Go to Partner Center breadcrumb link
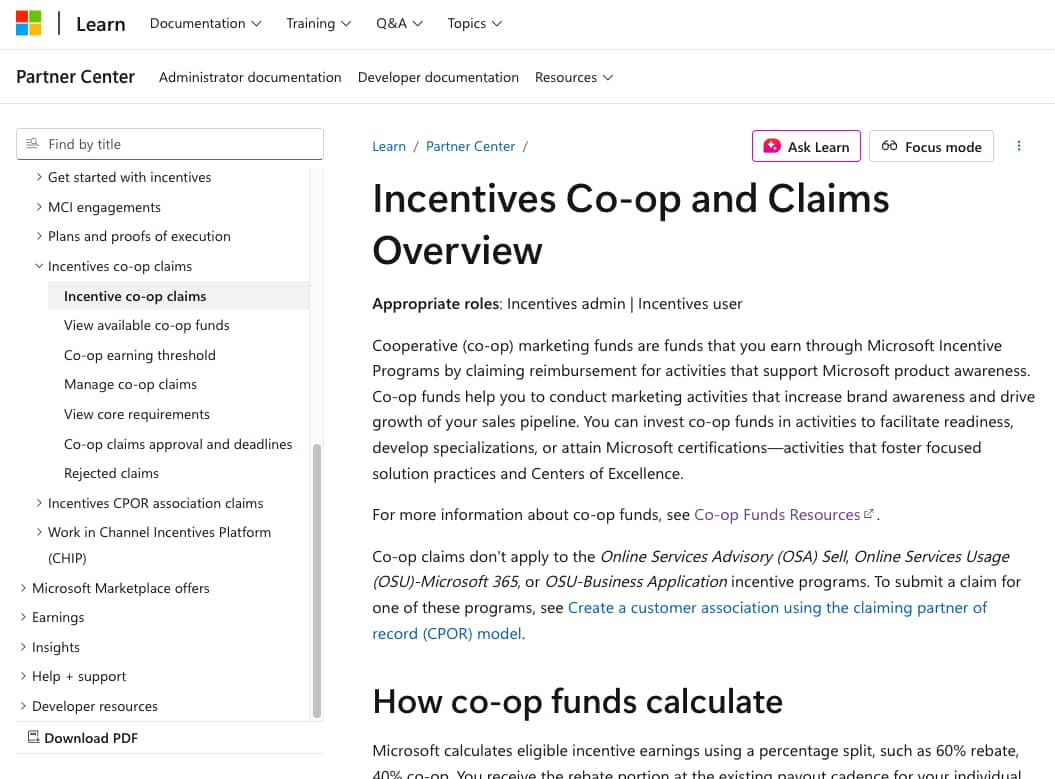The width and height of the screenshot is (1055, 779). pos(470,146)
